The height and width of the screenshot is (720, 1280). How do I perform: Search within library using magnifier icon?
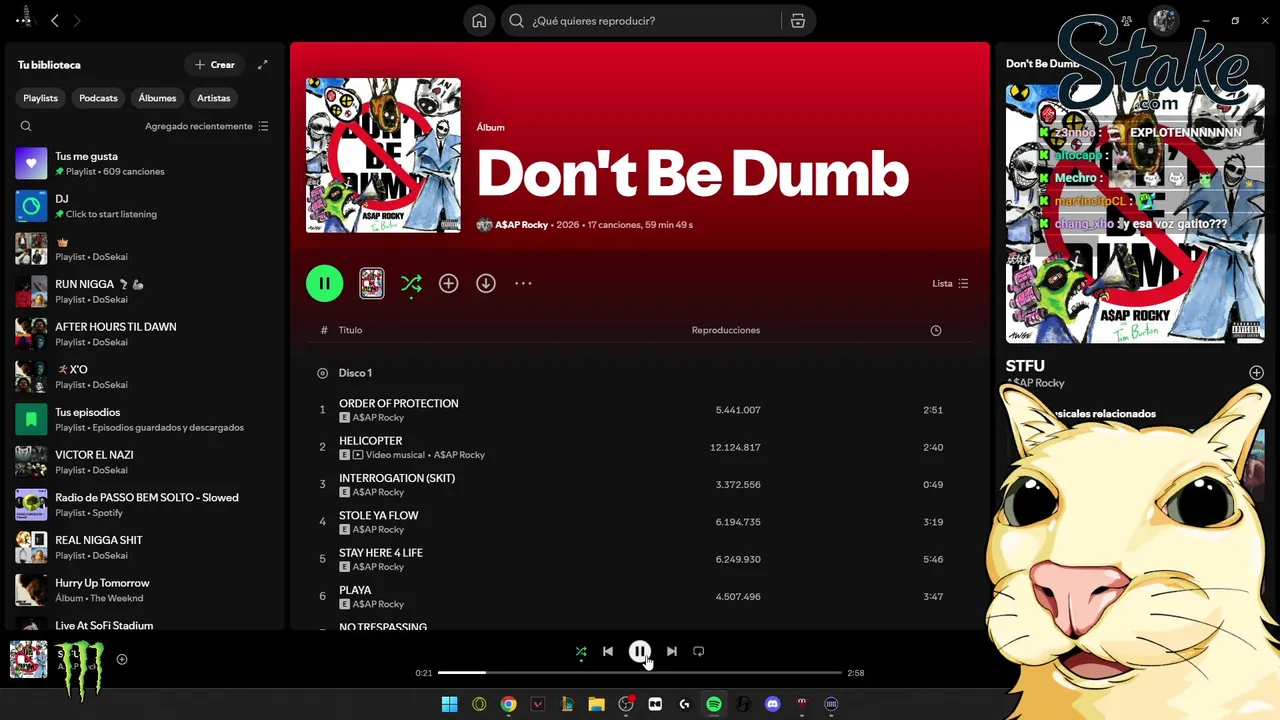26,126
